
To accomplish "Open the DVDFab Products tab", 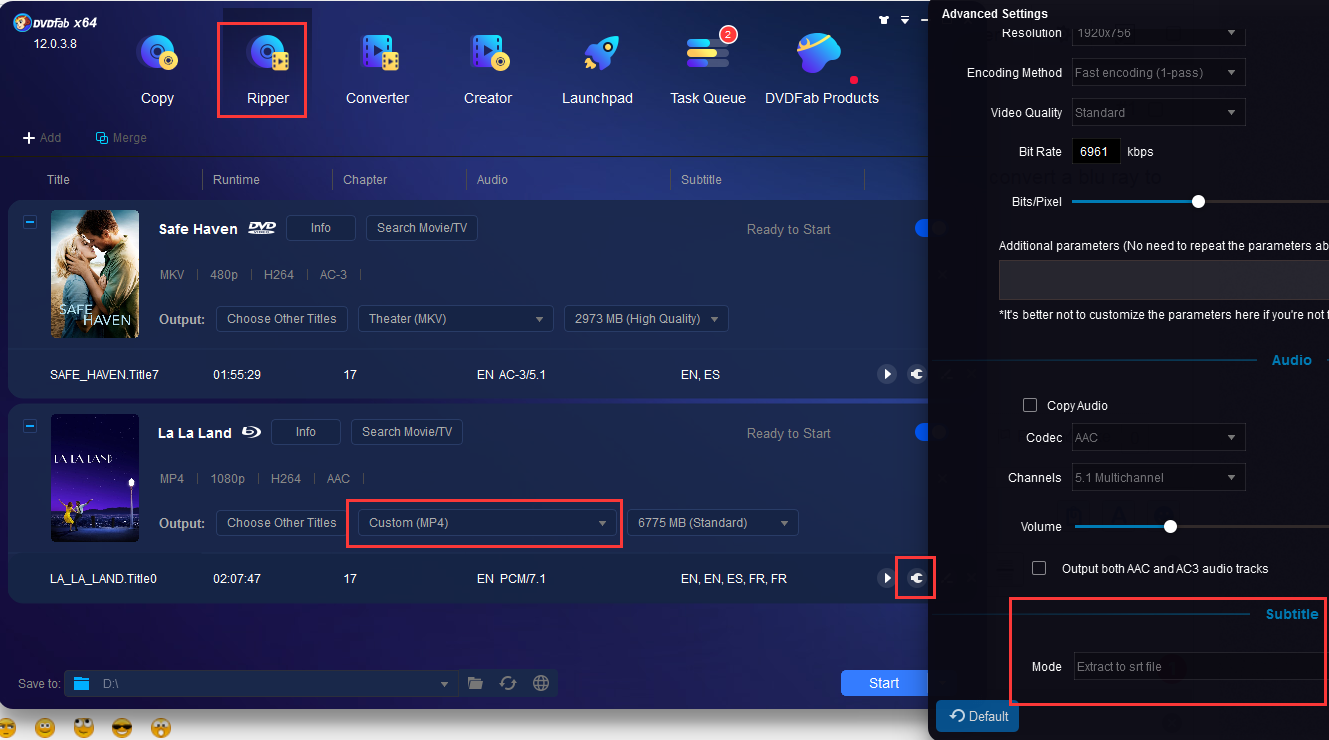I will [822, 68].
